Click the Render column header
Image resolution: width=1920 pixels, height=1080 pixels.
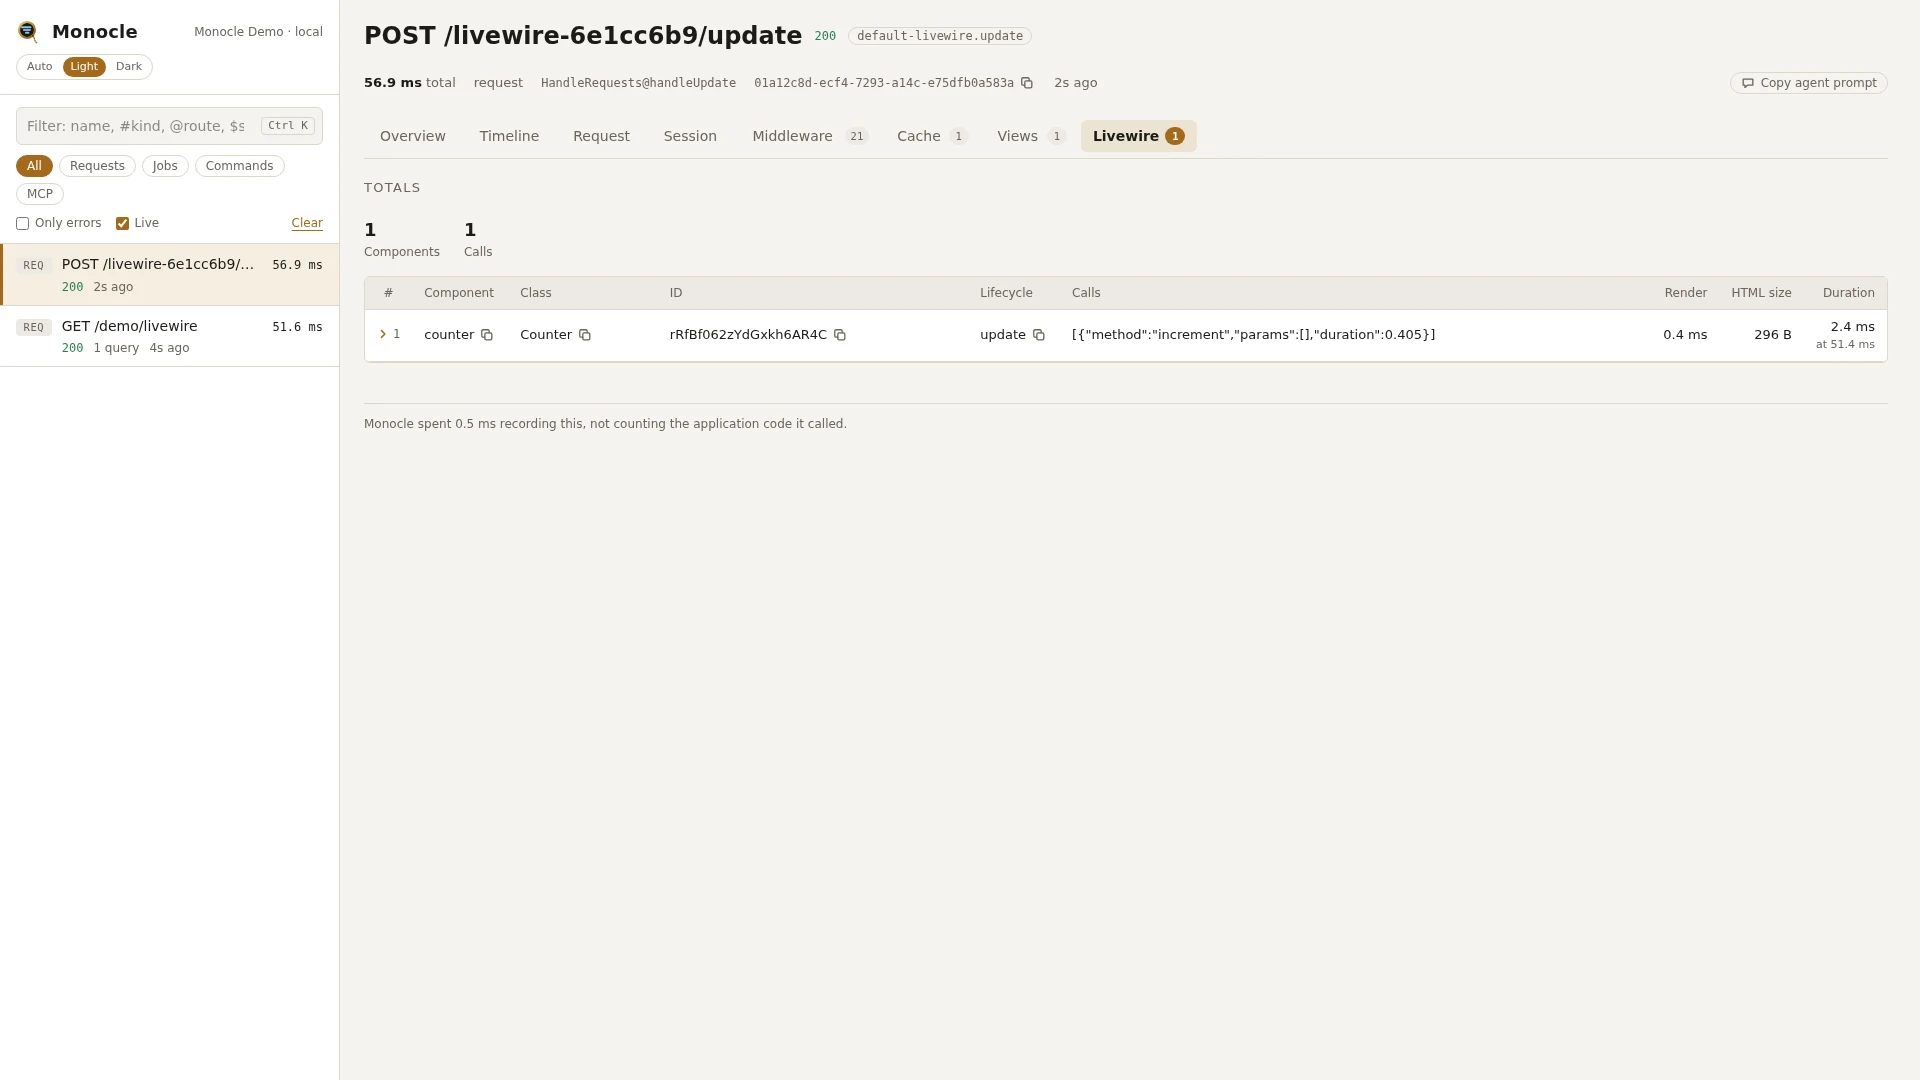pos(1685,293)
